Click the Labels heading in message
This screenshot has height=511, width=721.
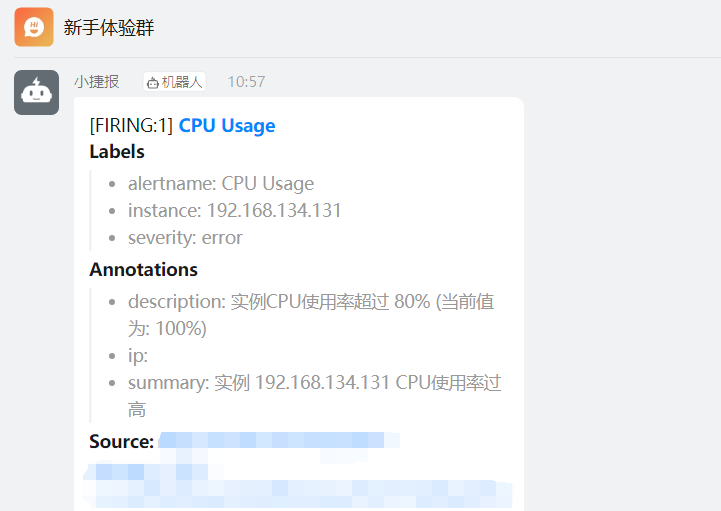[x=117, y=152]
